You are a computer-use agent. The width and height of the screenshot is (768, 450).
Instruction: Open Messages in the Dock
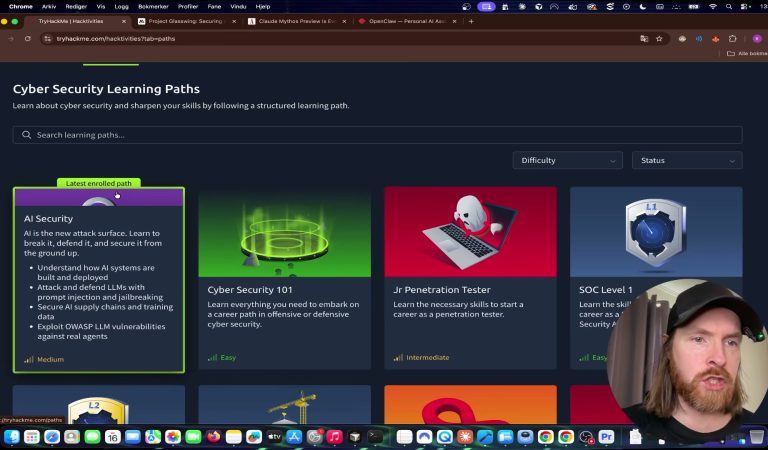click(92, 436)
